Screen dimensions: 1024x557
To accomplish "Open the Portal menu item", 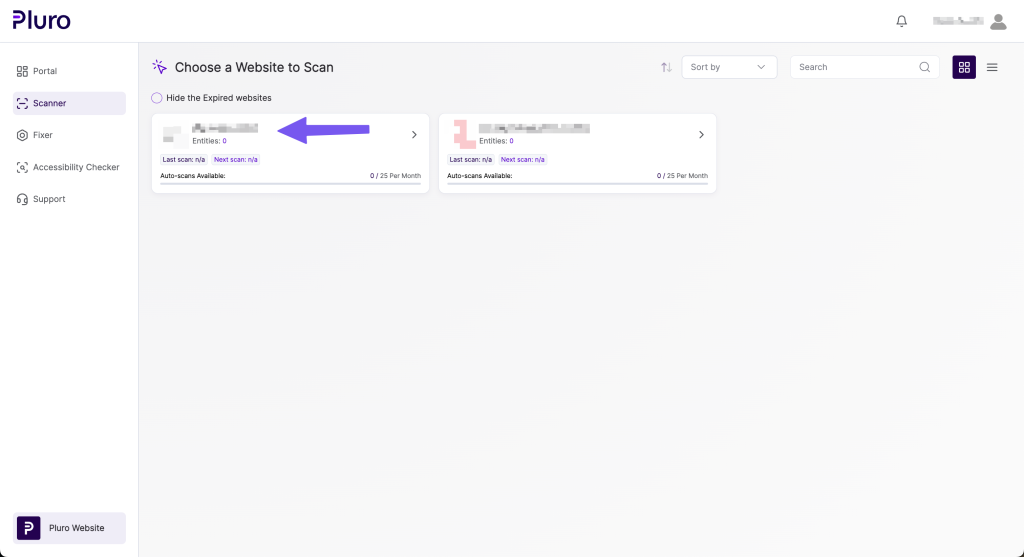I will [45, 71].
